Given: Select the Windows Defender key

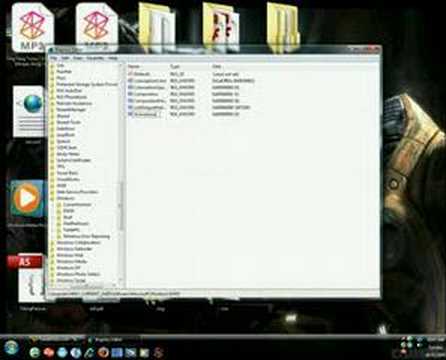Looking at the screenshot, I should (x=74, y=249).
